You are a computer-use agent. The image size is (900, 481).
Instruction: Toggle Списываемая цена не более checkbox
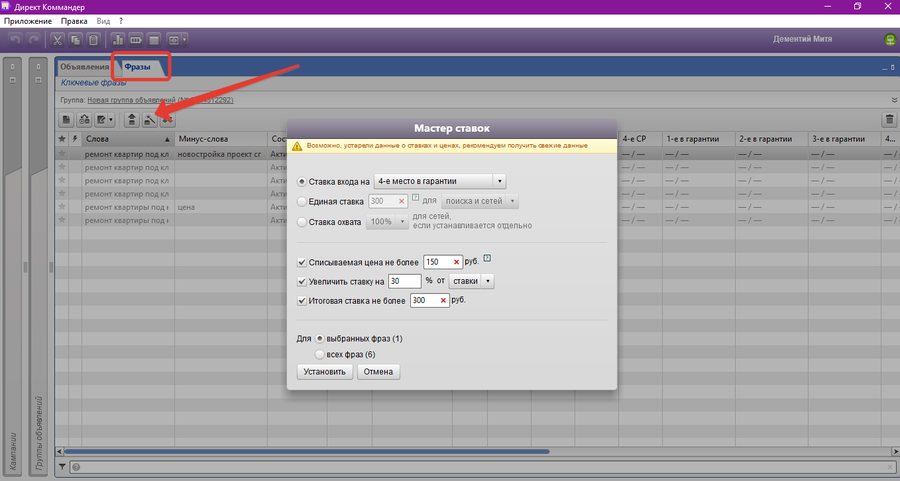tap(301, 262)
